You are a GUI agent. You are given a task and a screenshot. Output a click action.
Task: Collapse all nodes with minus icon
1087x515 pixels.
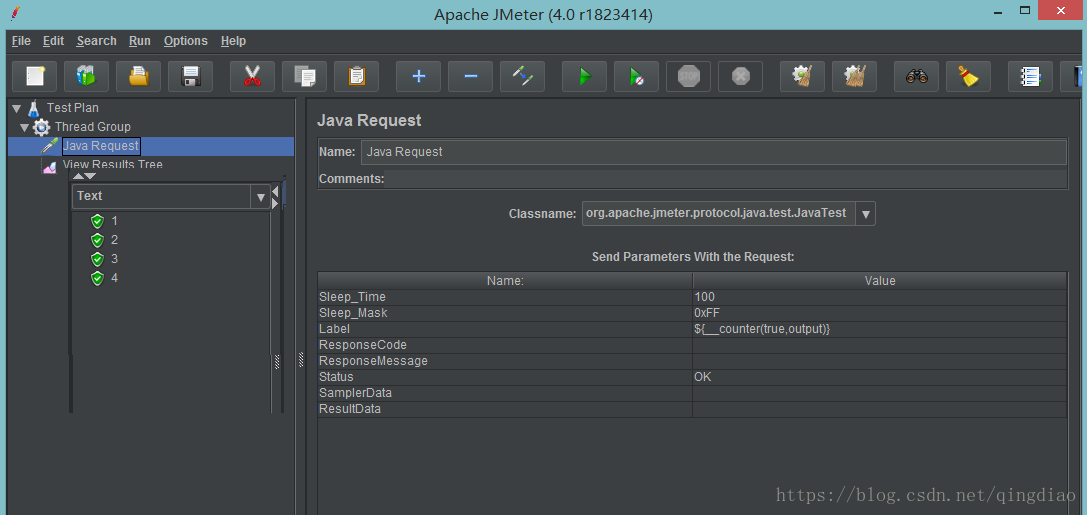[471, 76]
